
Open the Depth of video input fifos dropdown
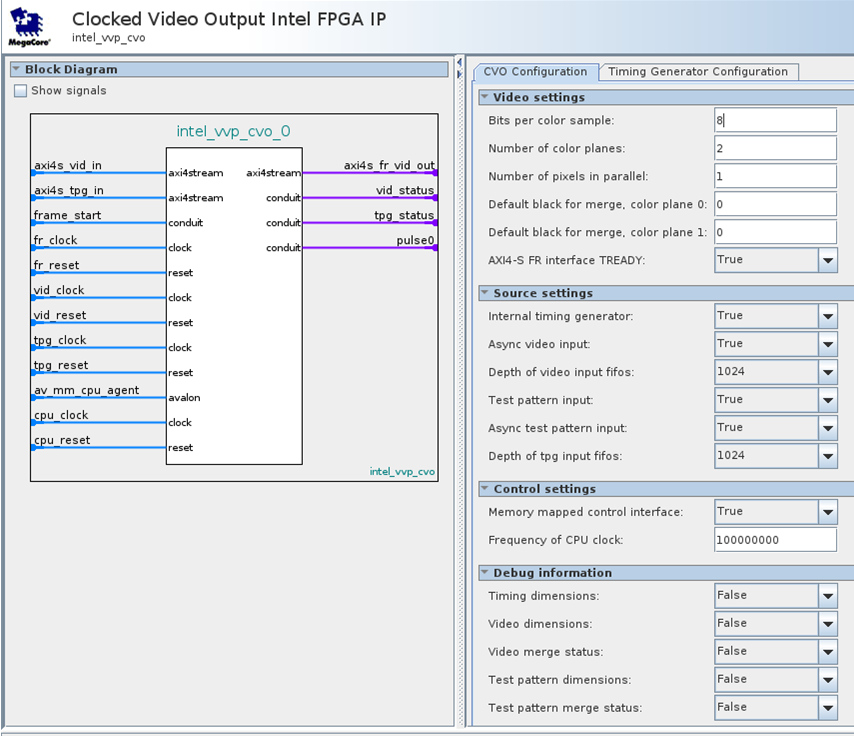coord(827,372)
